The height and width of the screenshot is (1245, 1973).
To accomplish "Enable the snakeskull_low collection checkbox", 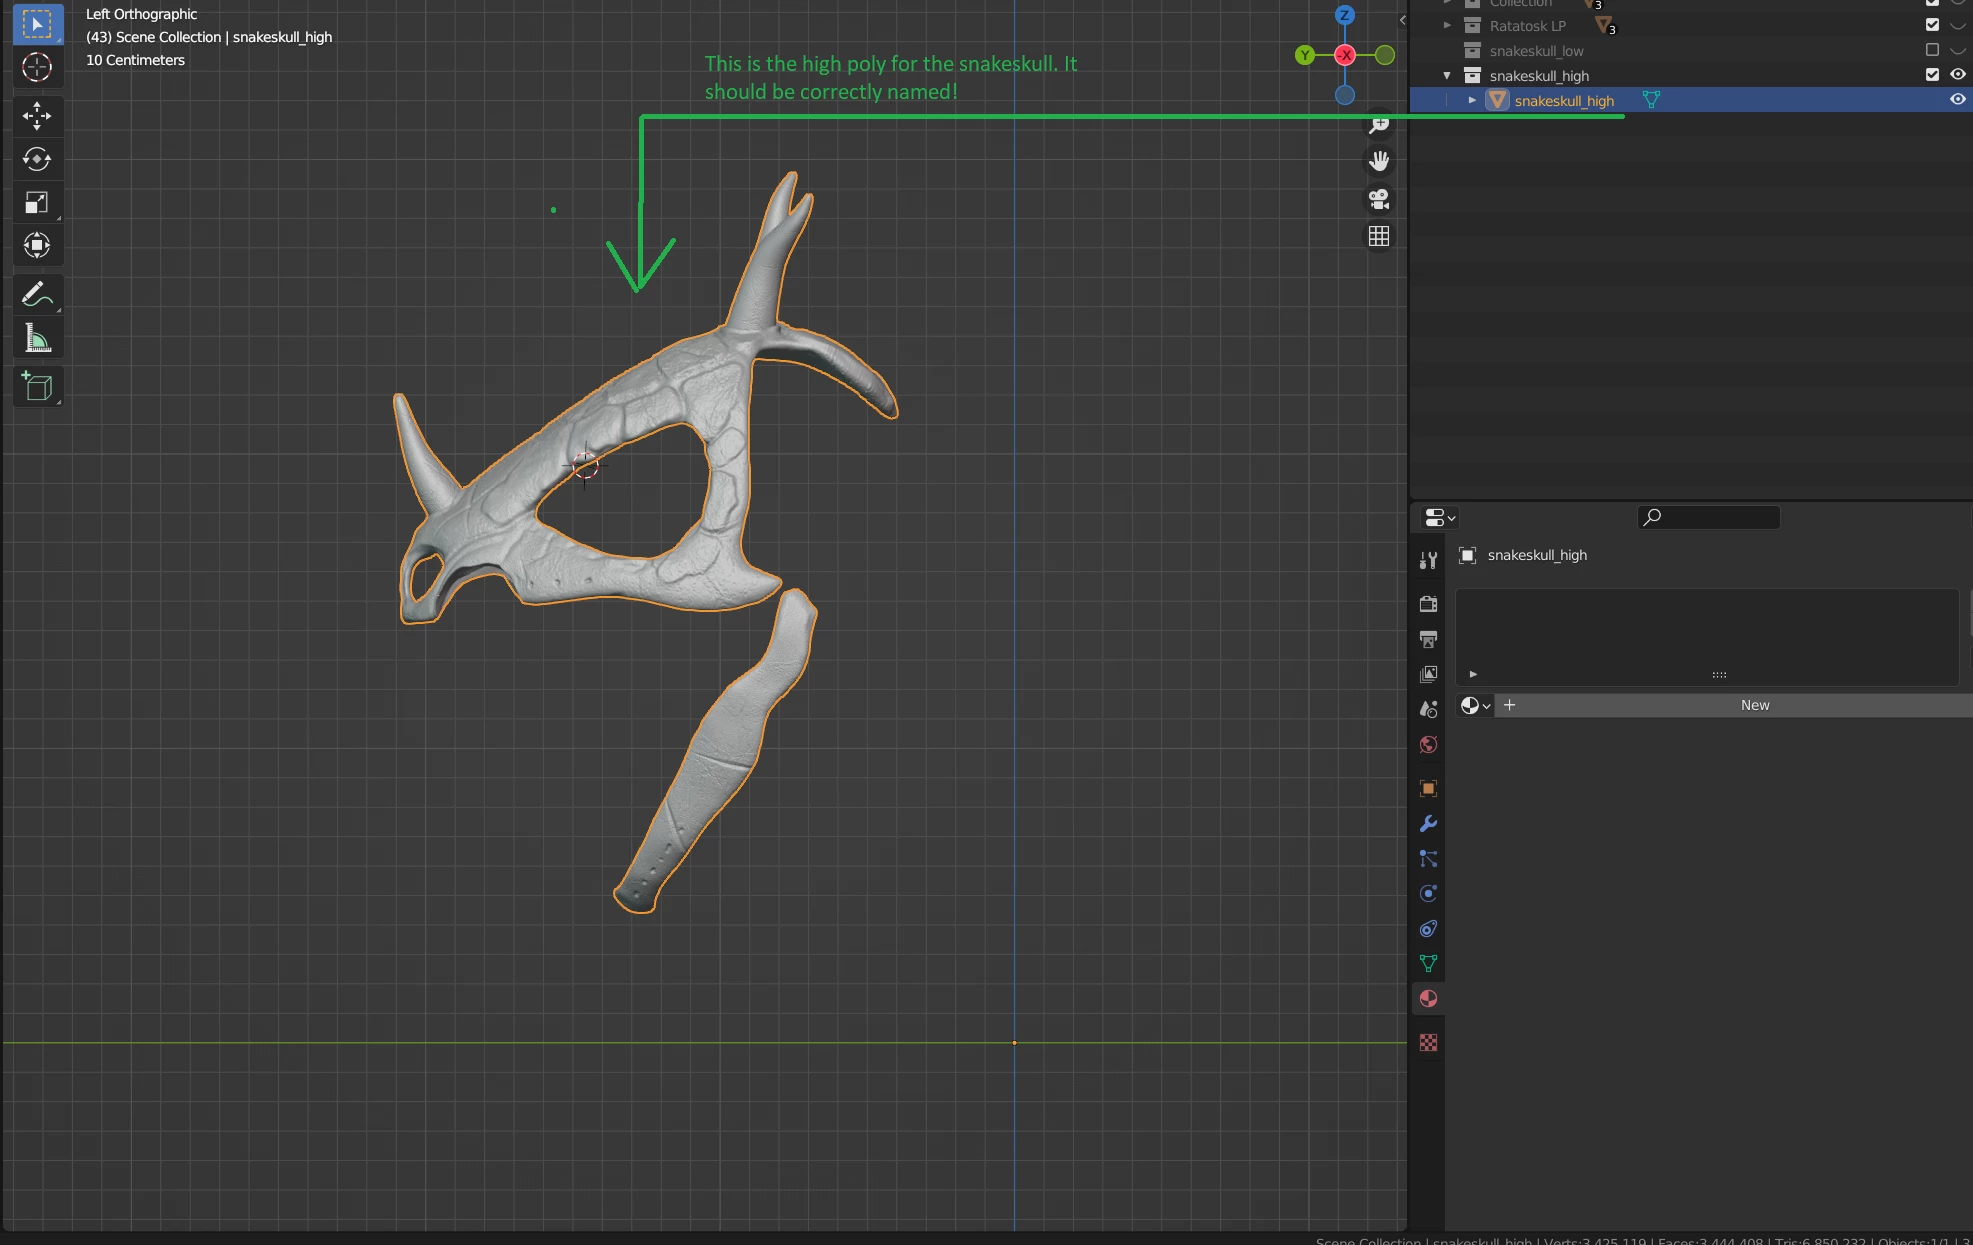I will click(x=1932, y=50).
